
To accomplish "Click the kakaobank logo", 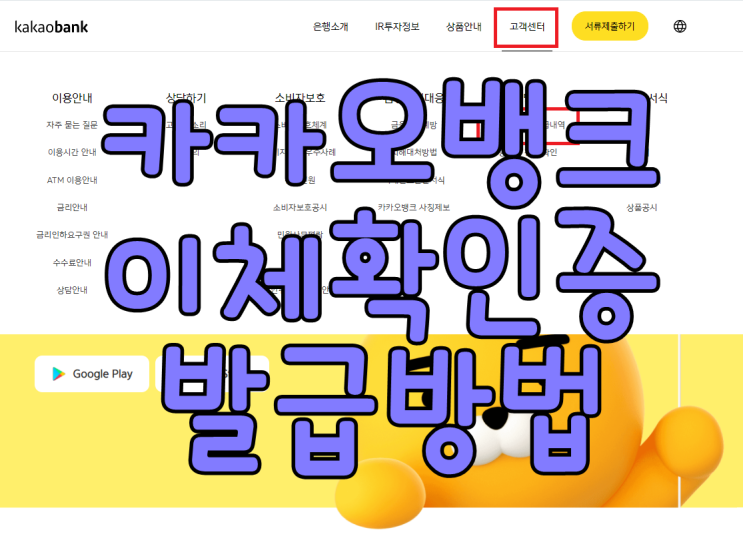I will point(51,27).
